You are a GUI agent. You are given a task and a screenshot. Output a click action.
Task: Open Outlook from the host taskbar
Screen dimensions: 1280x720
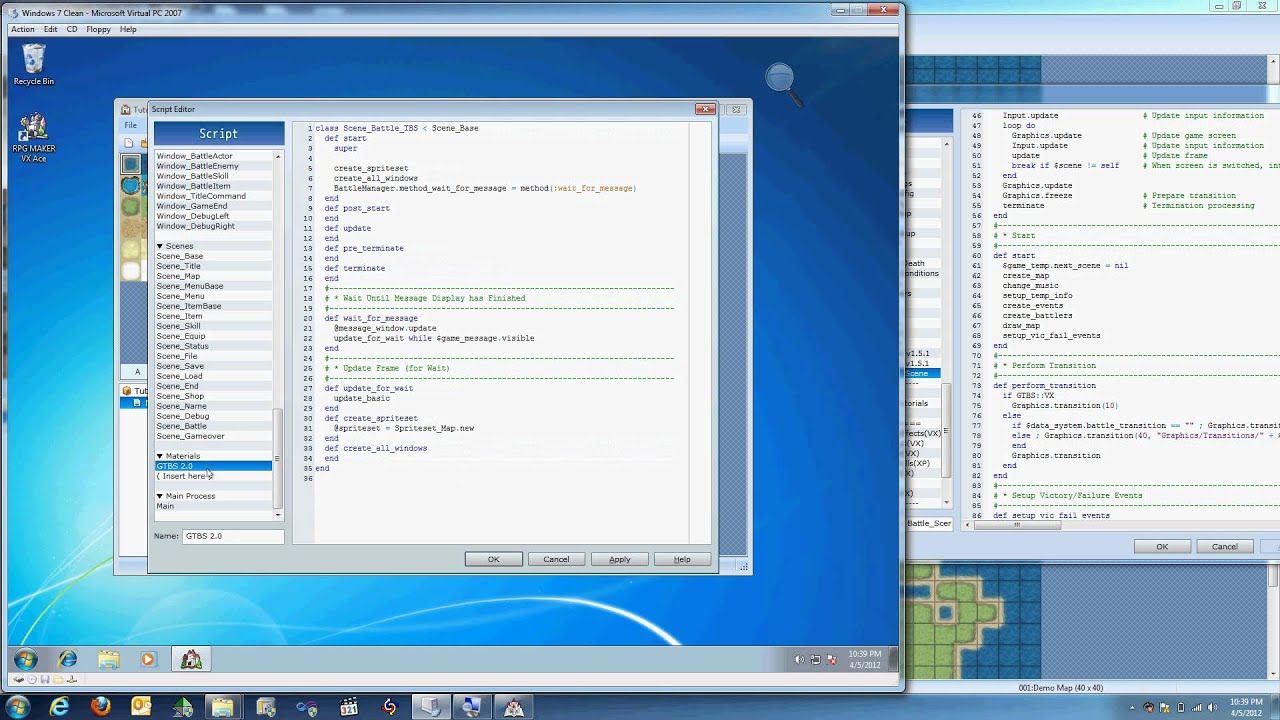[x=141, y=707]
